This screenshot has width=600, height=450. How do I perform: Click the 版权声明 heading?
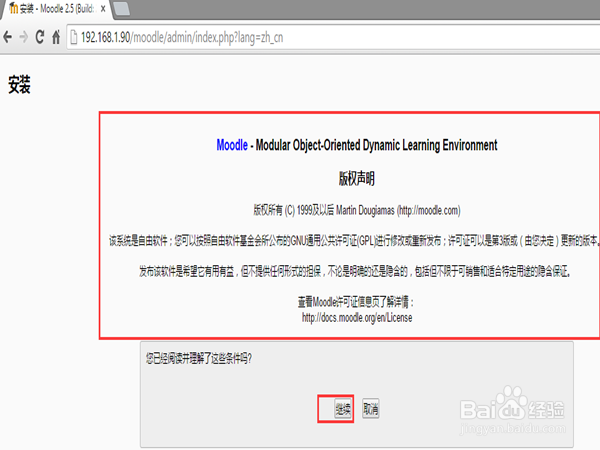[x=357, y=179]
